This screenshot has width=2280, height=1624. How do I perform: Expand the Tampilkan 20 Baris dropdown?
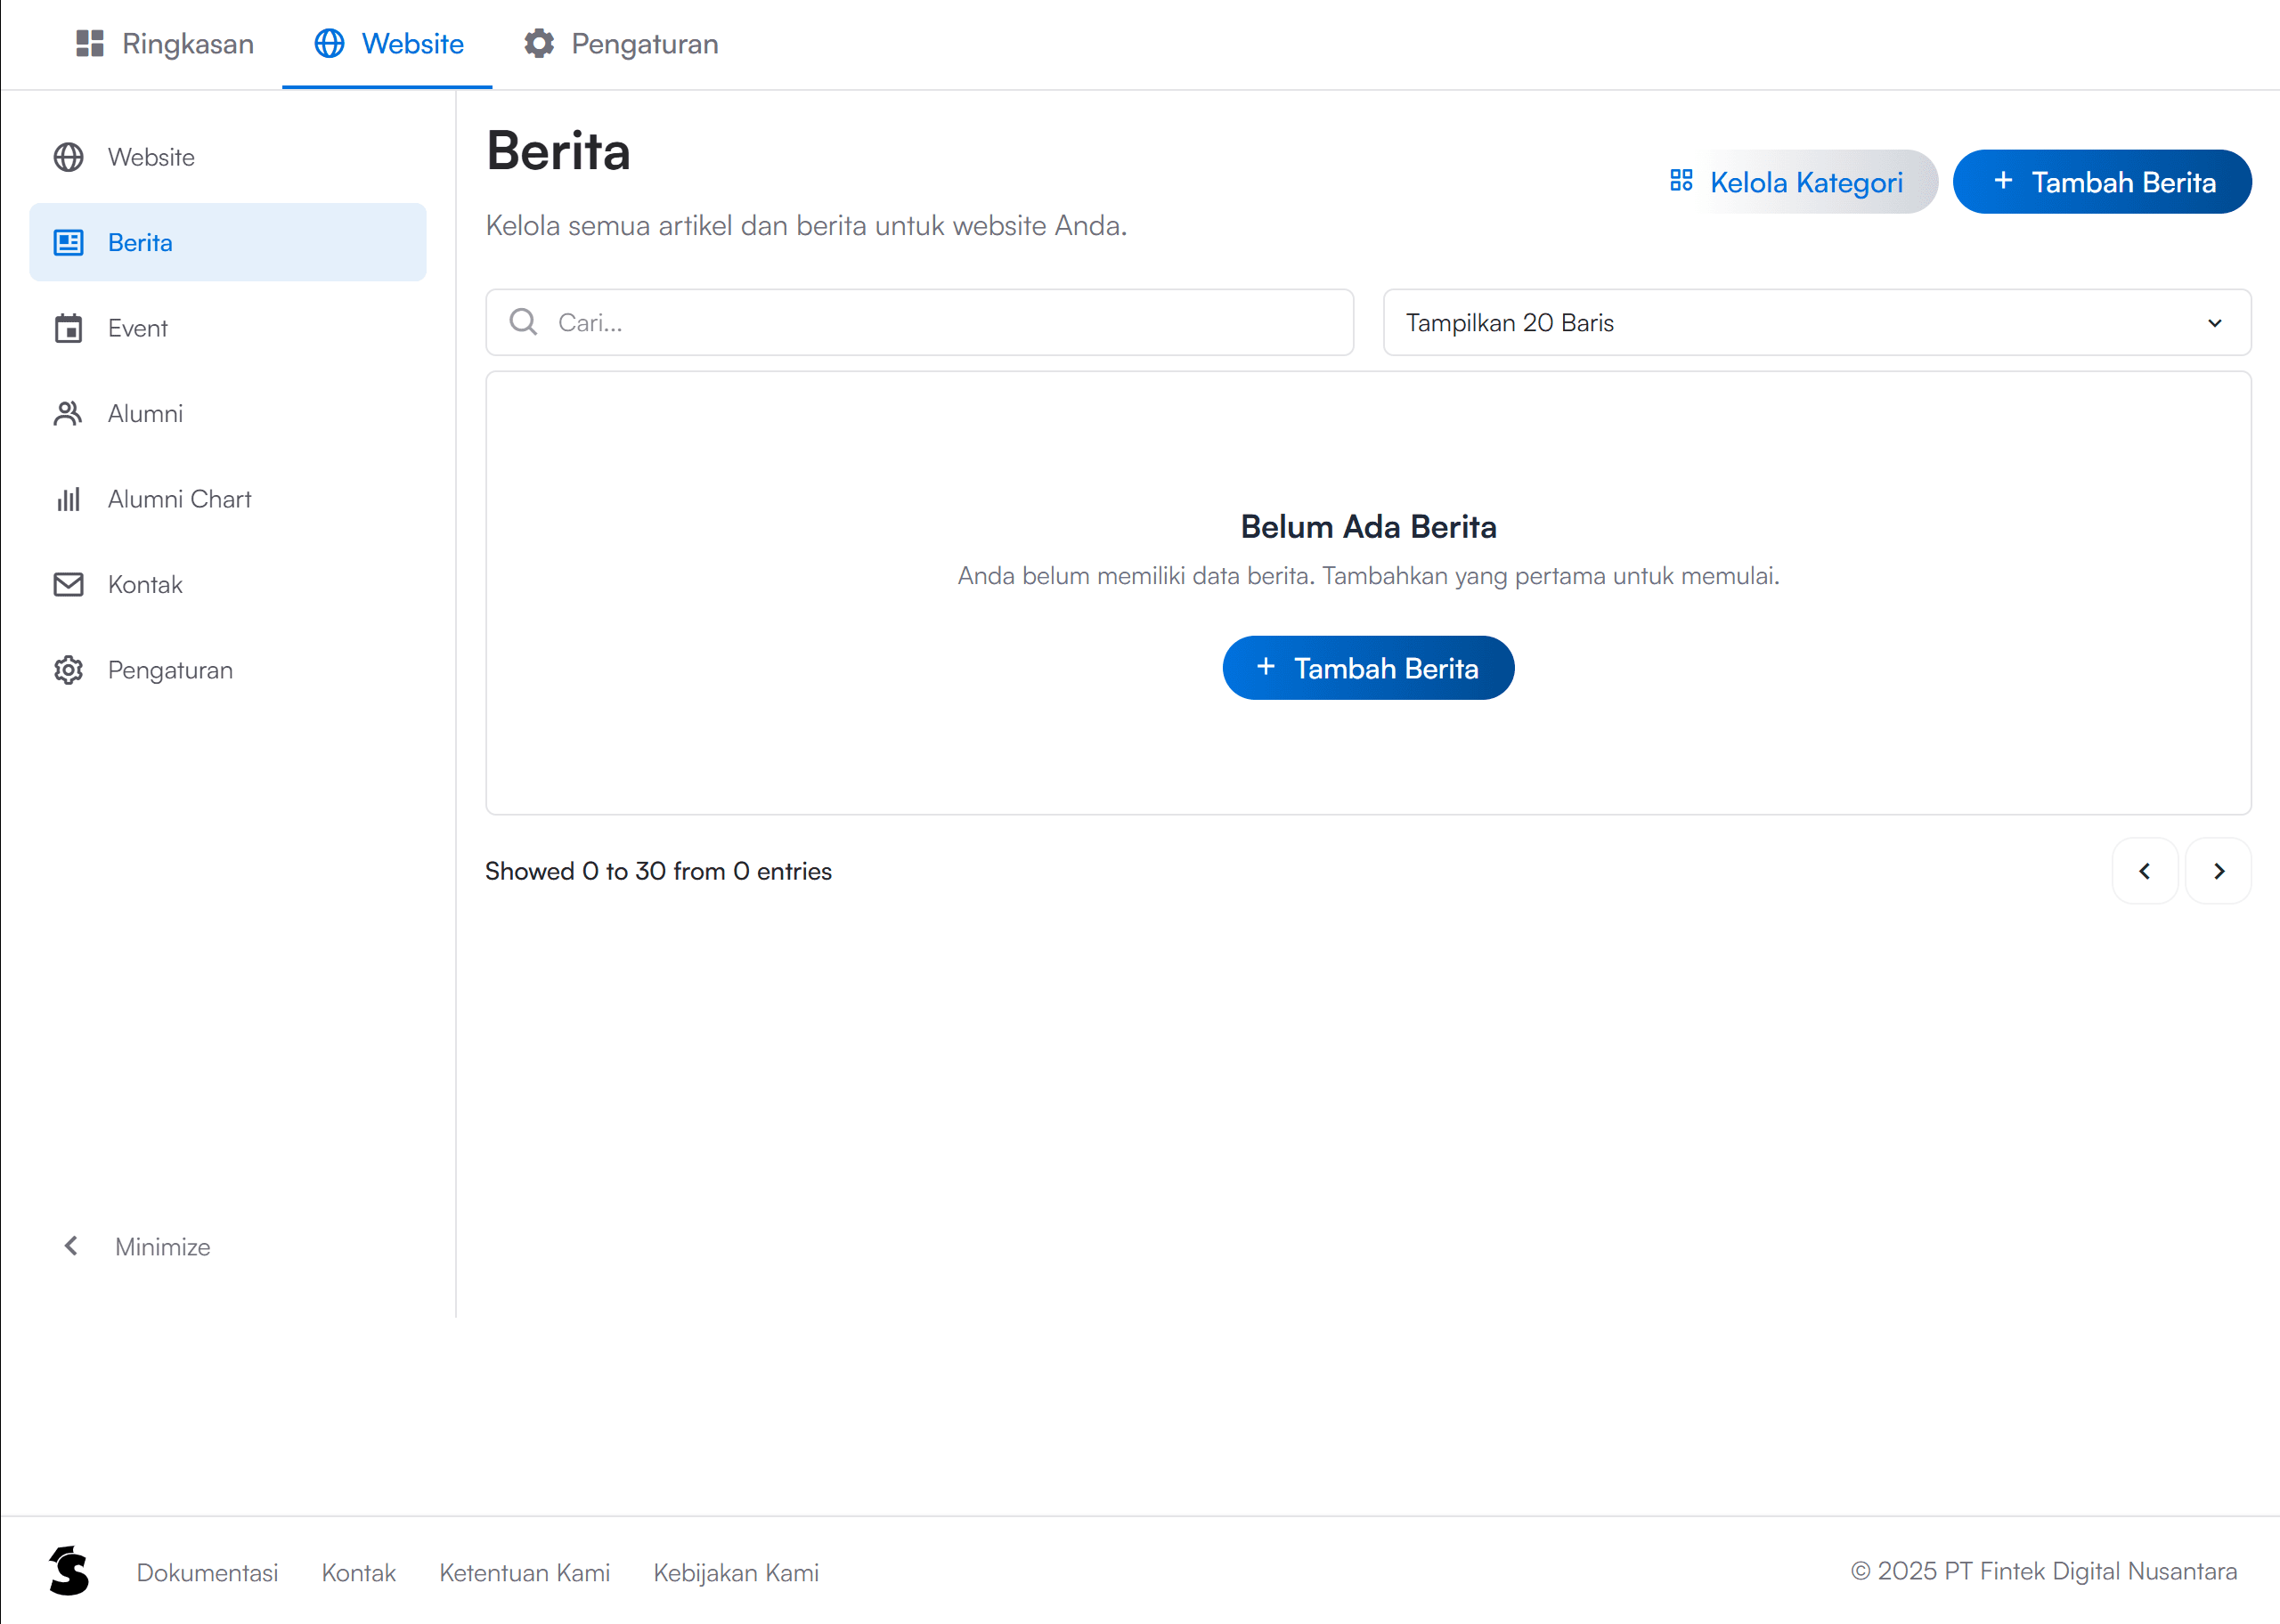coord(1816,322)
